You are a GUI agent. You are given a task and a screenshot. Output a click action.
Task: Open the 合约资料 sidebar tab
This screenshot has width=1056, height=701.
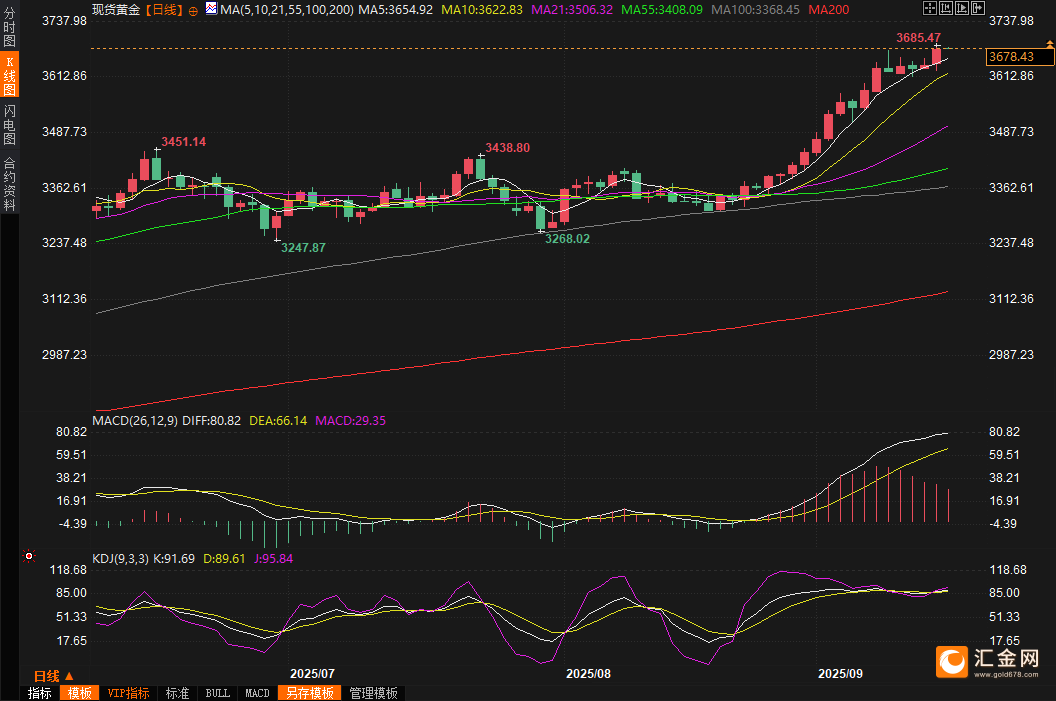(9, 184)
